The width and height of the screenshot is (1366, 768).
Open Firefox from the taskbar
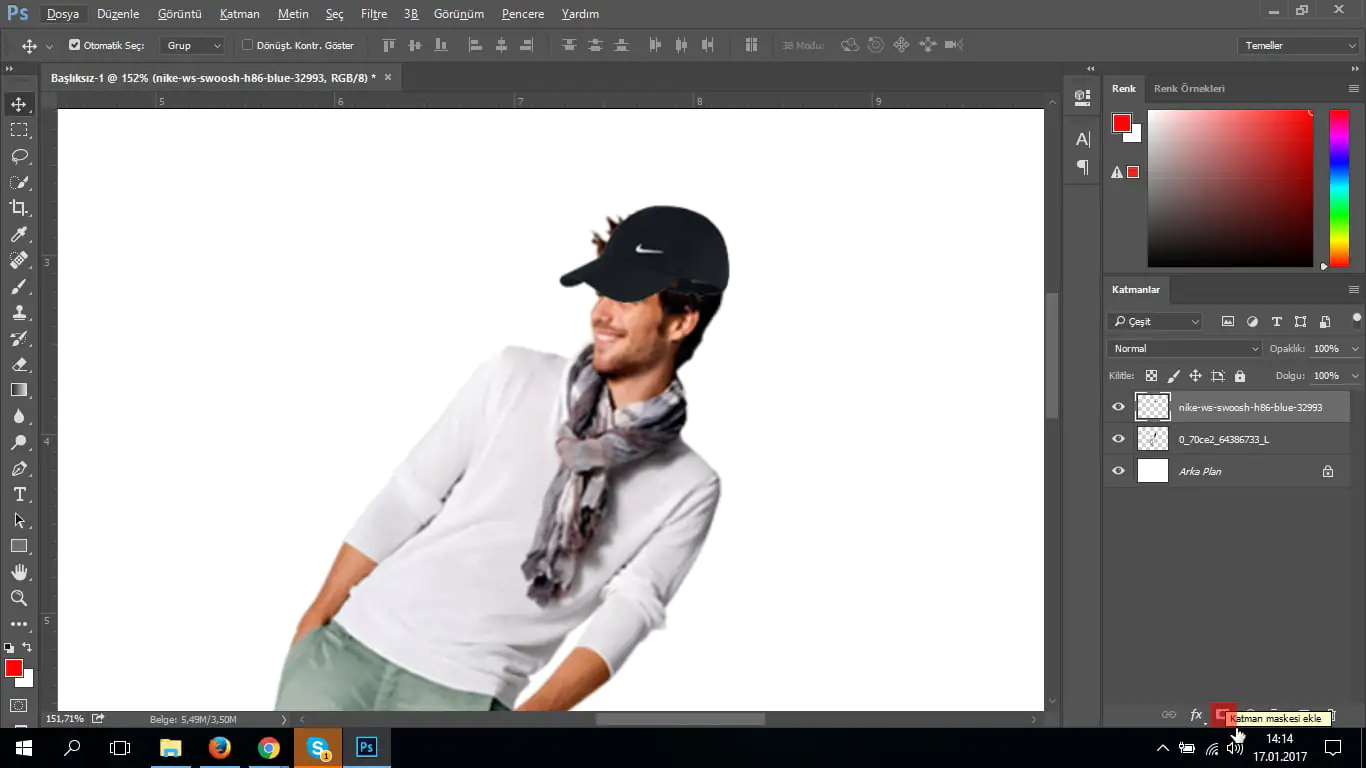[220, 747]
